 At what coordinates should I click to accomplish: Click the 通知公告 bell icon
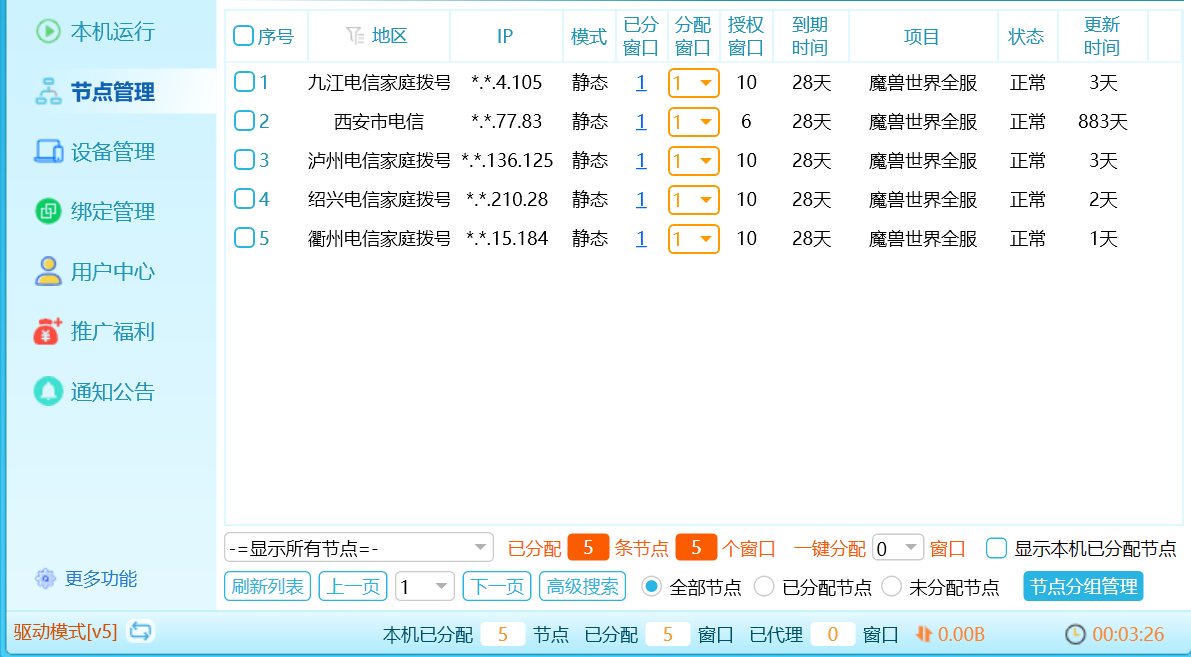pyautogui.click(x=49, y=391)
